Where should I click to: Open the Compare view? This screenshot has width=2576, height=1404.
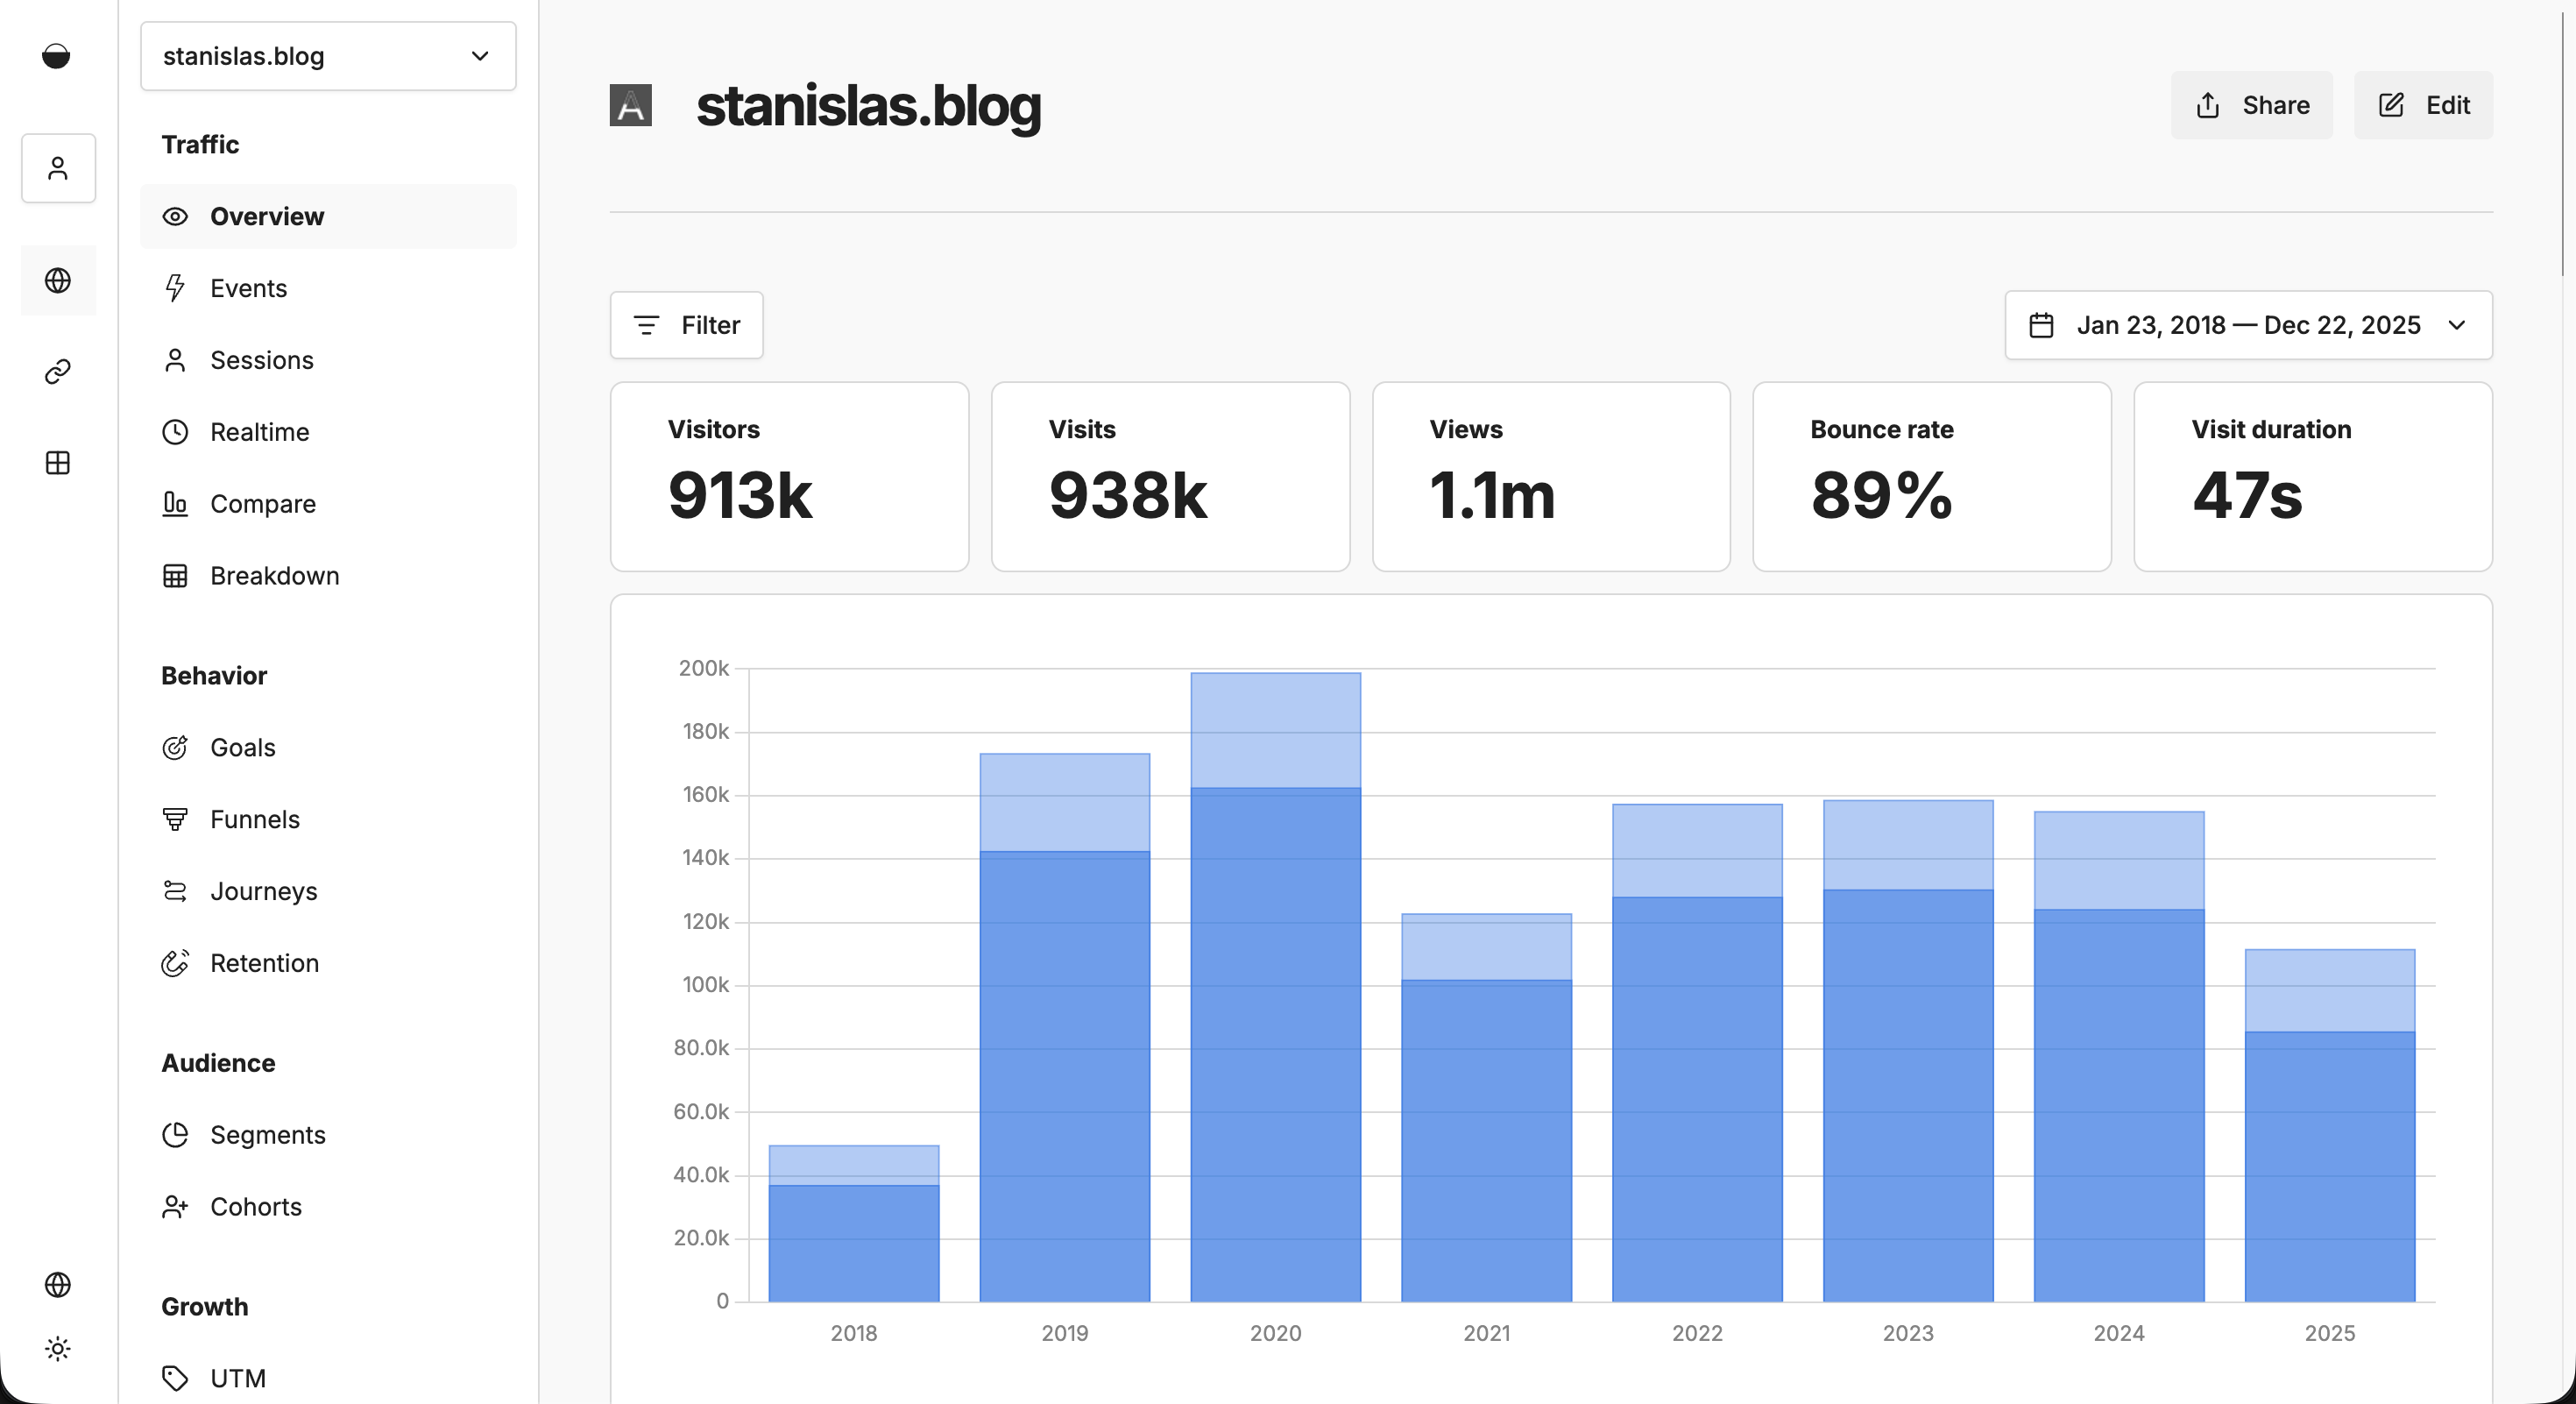pyautogui.click(x=262, y=503)
